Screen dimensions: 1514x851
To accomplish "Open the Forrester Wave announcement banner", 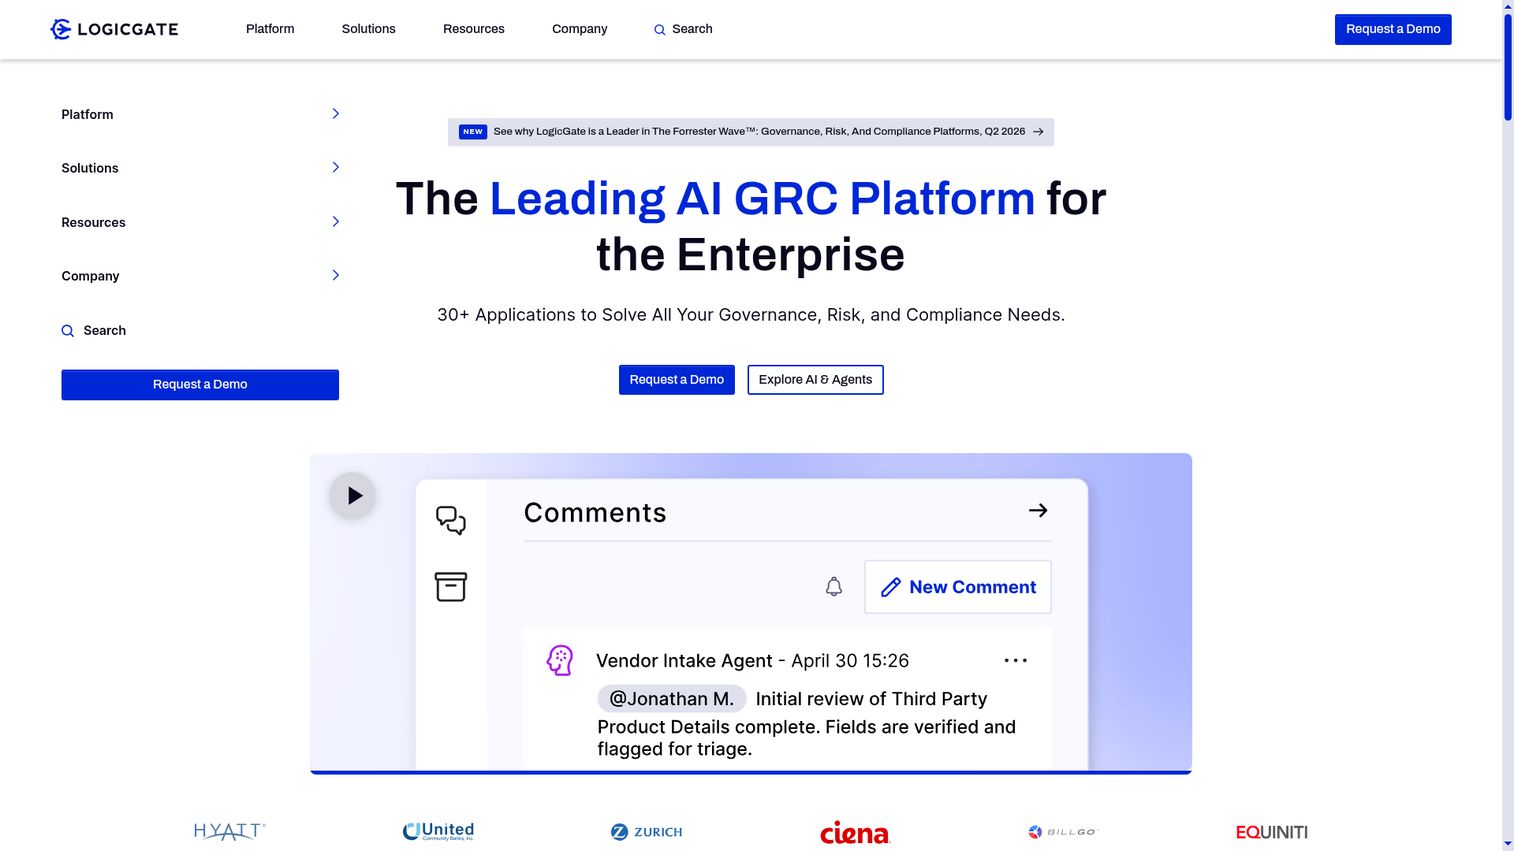I will pos(751,132).
